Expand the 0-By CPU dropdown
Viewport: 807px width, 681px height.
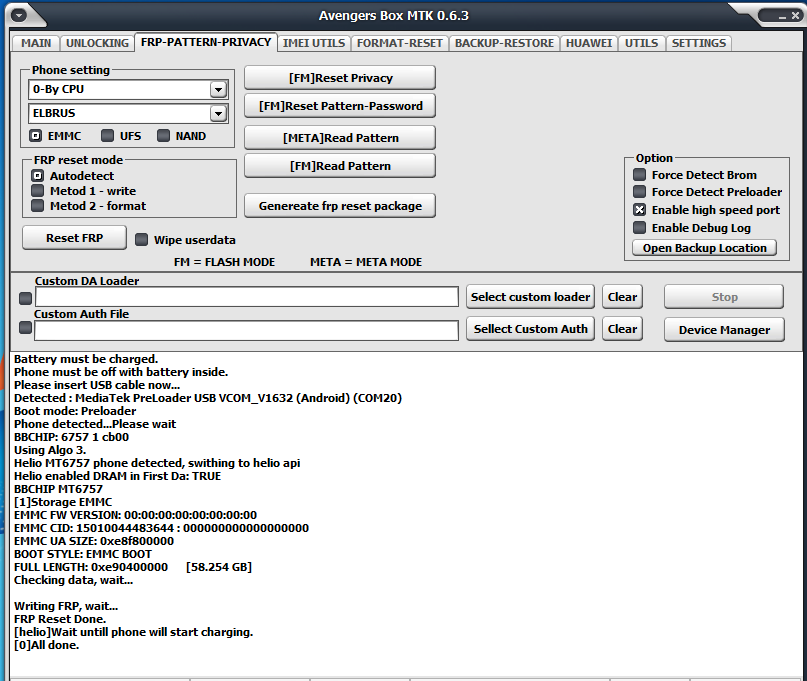pos(218,90)
